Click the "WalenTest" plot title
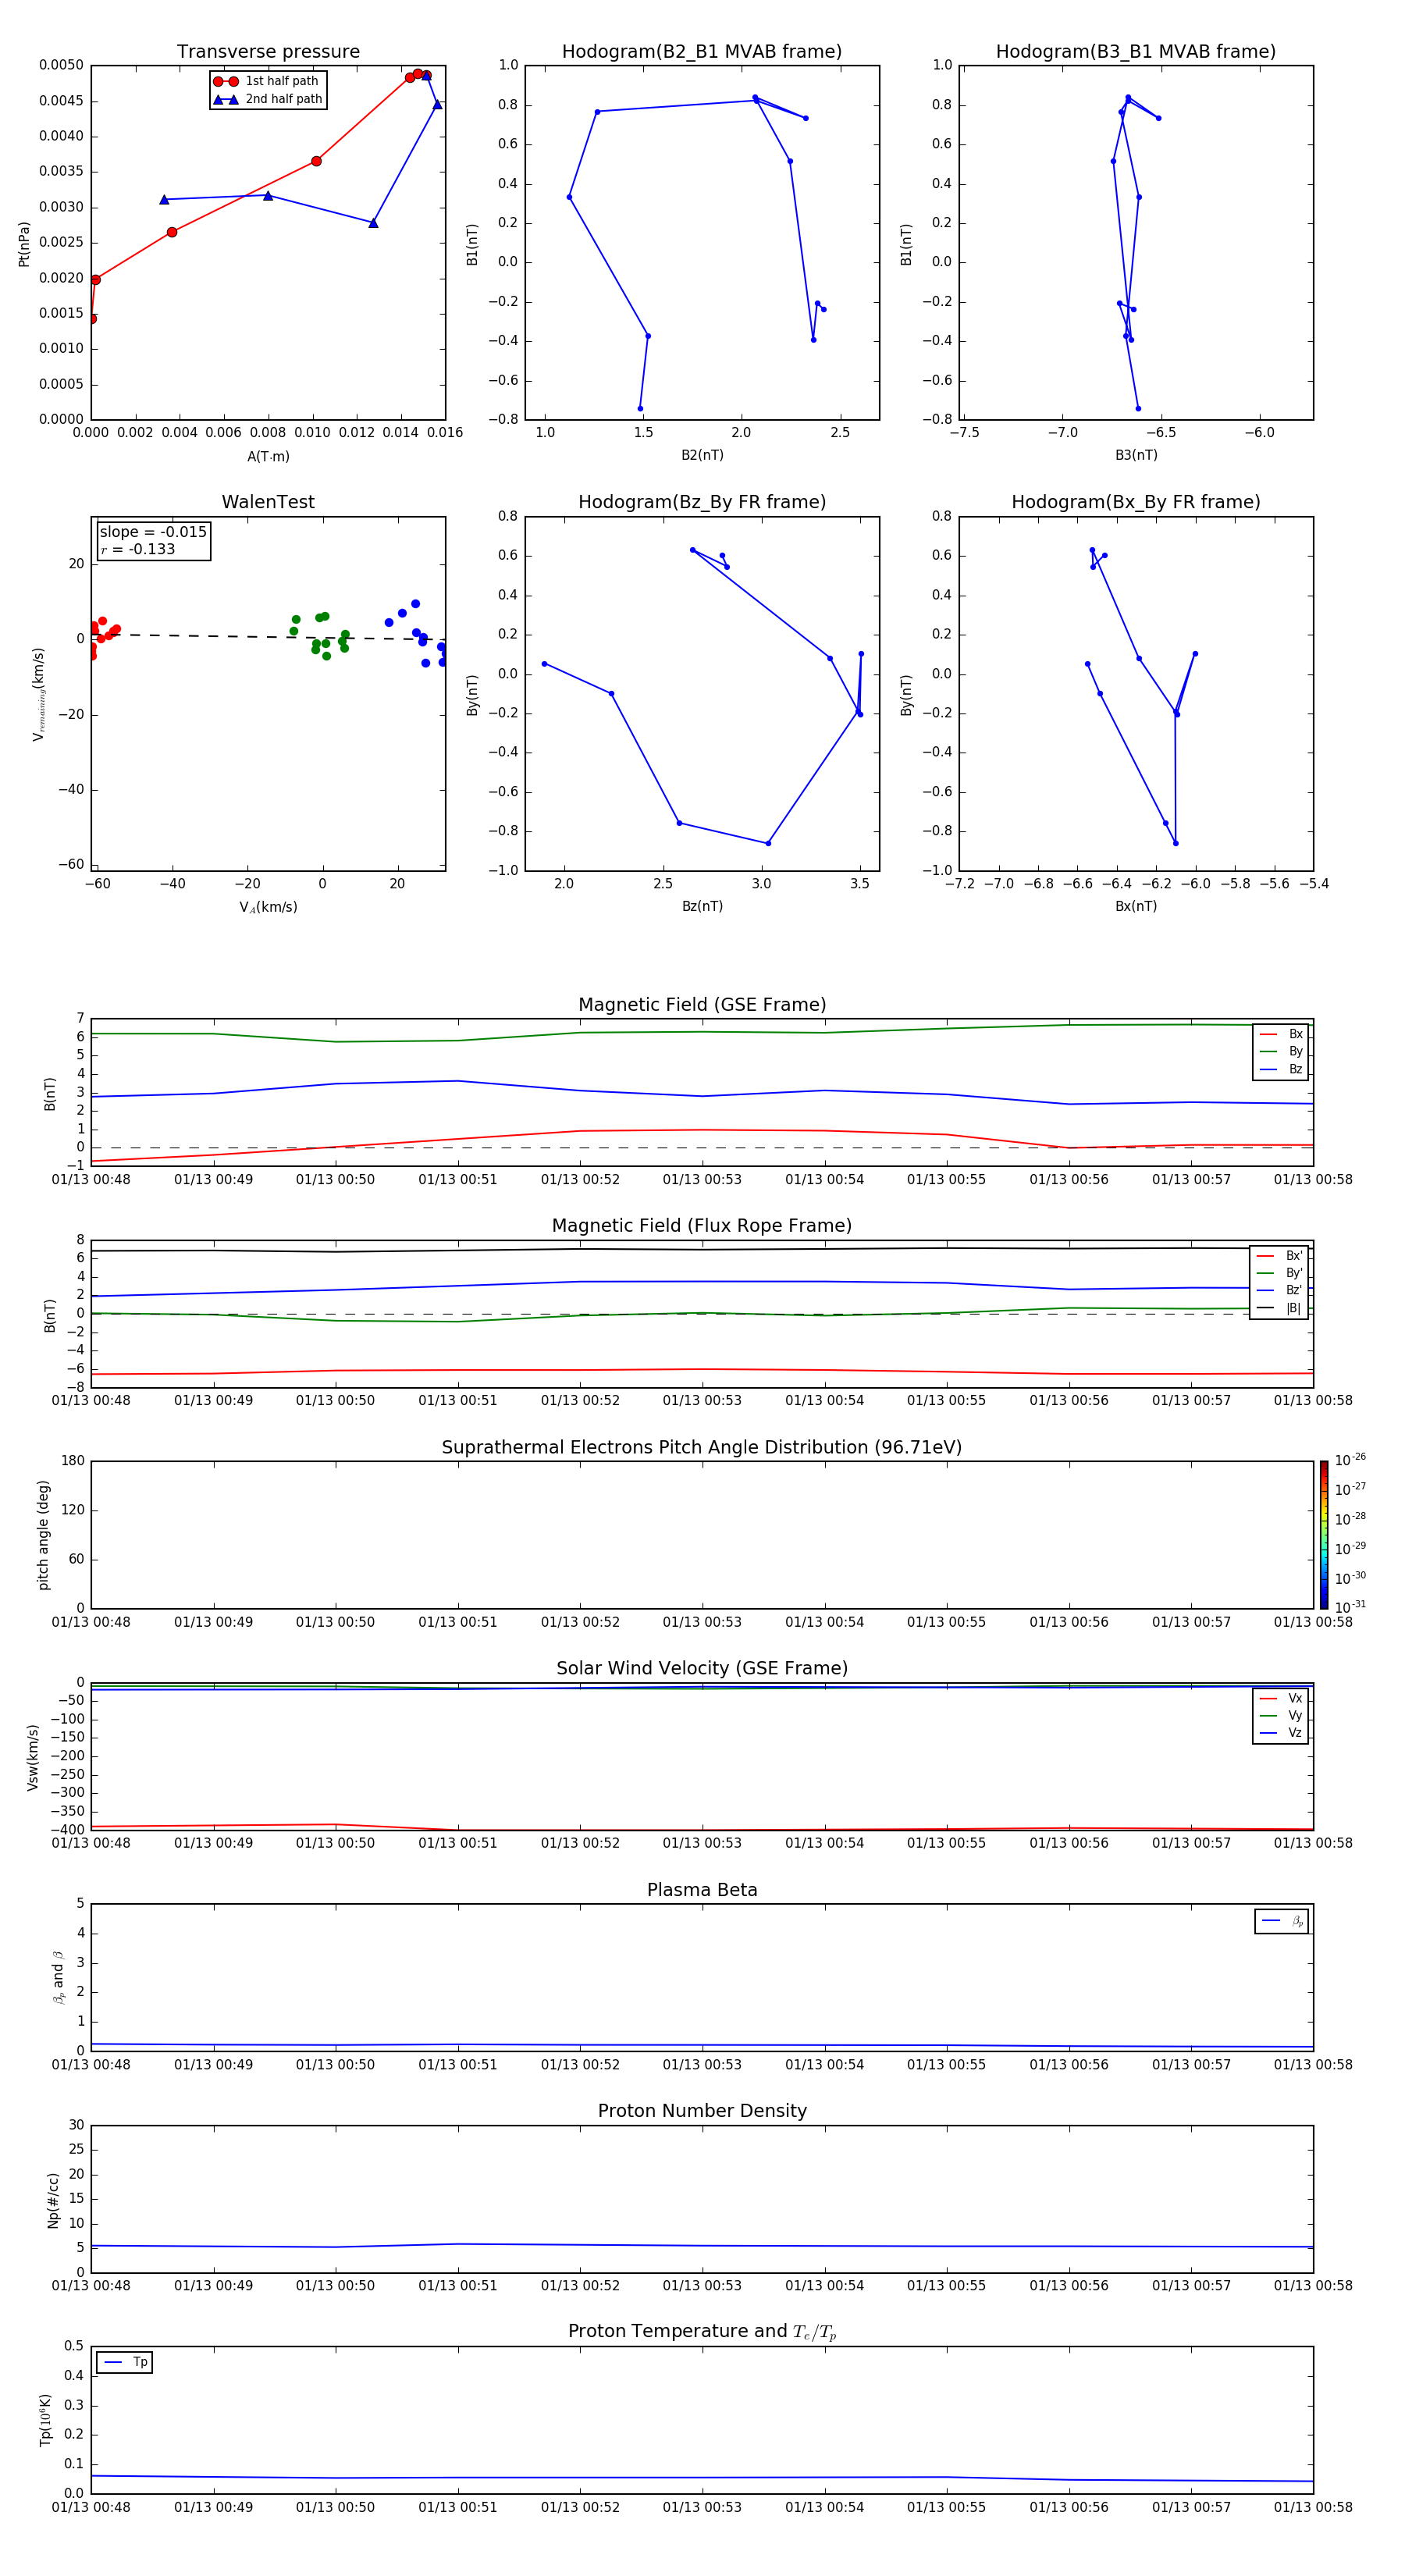This screenshot has height=2576, width=1405. tap(268, 502)
